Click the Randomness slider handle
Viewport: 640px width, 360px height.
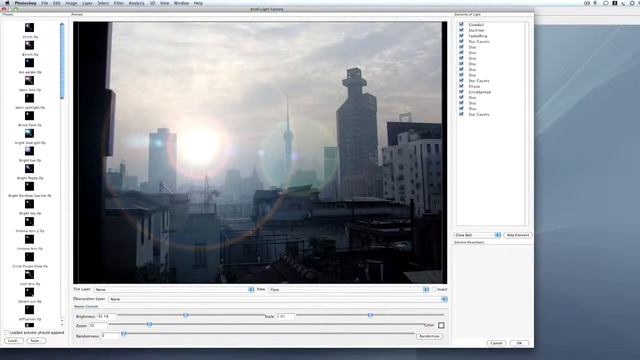[124, 334]
